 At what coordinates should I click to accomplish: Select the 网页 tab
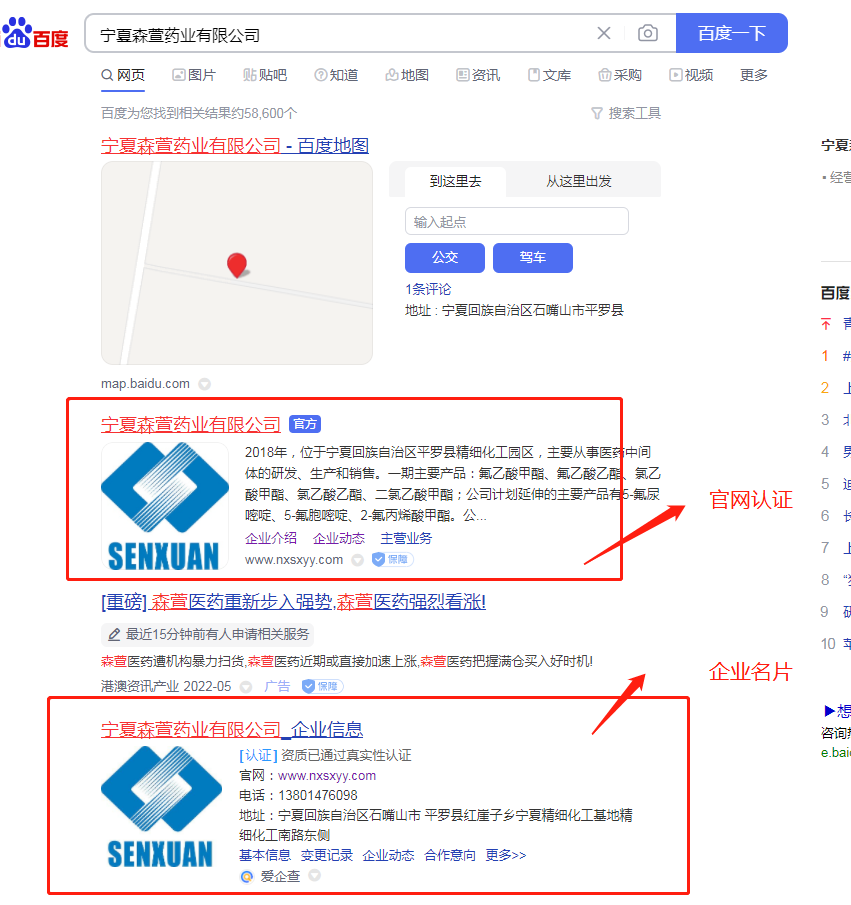pyautogui.click(x=123, y=75)
